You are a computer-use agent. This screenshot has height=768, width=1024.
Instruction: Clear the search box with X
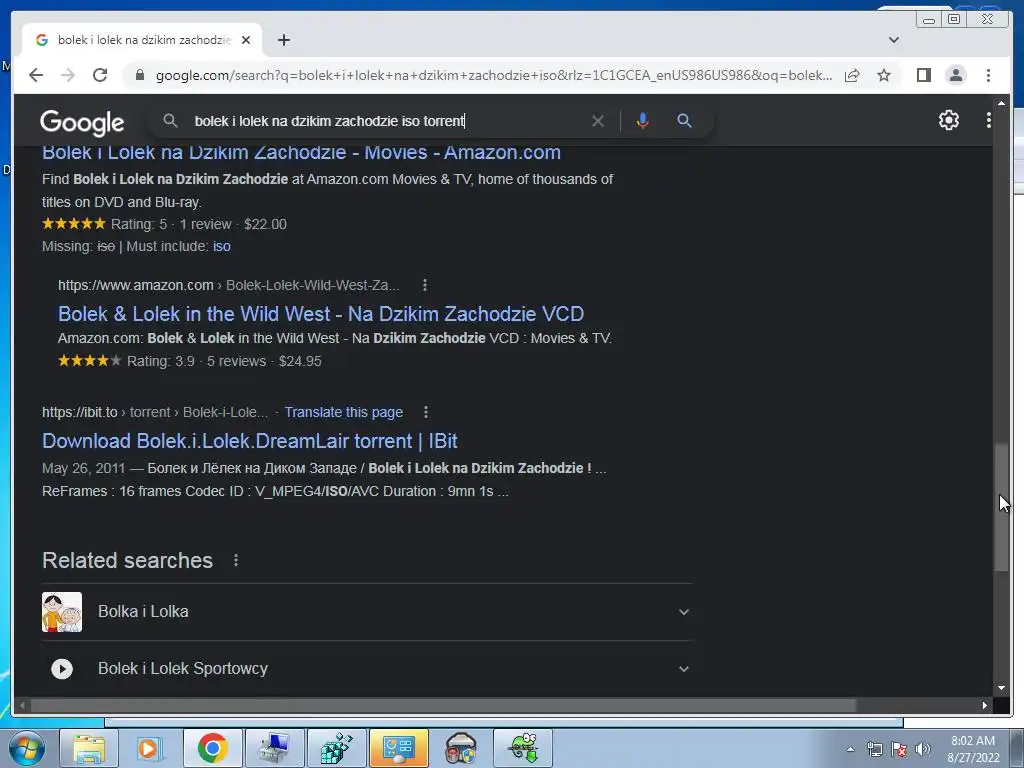pos(598,121)
